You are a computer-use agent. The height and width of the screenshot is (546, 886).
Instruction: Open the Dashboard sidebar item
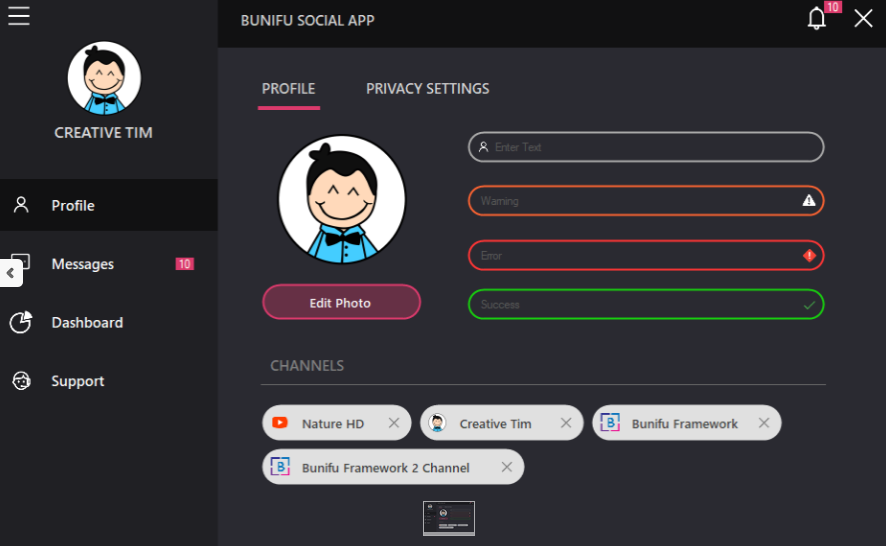tap(108, 323)
